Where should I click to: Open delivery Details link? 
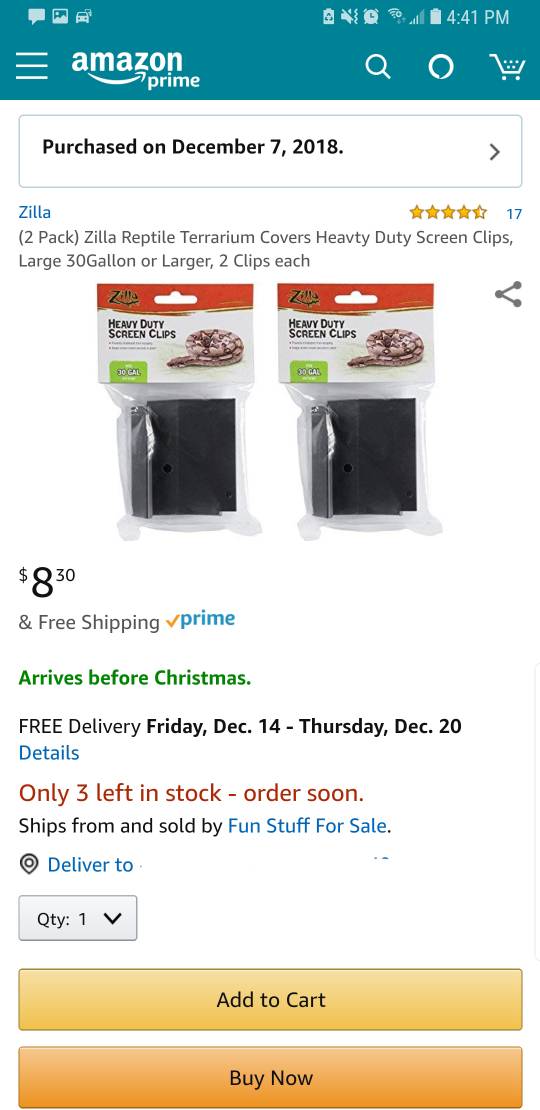coord(49,753)
